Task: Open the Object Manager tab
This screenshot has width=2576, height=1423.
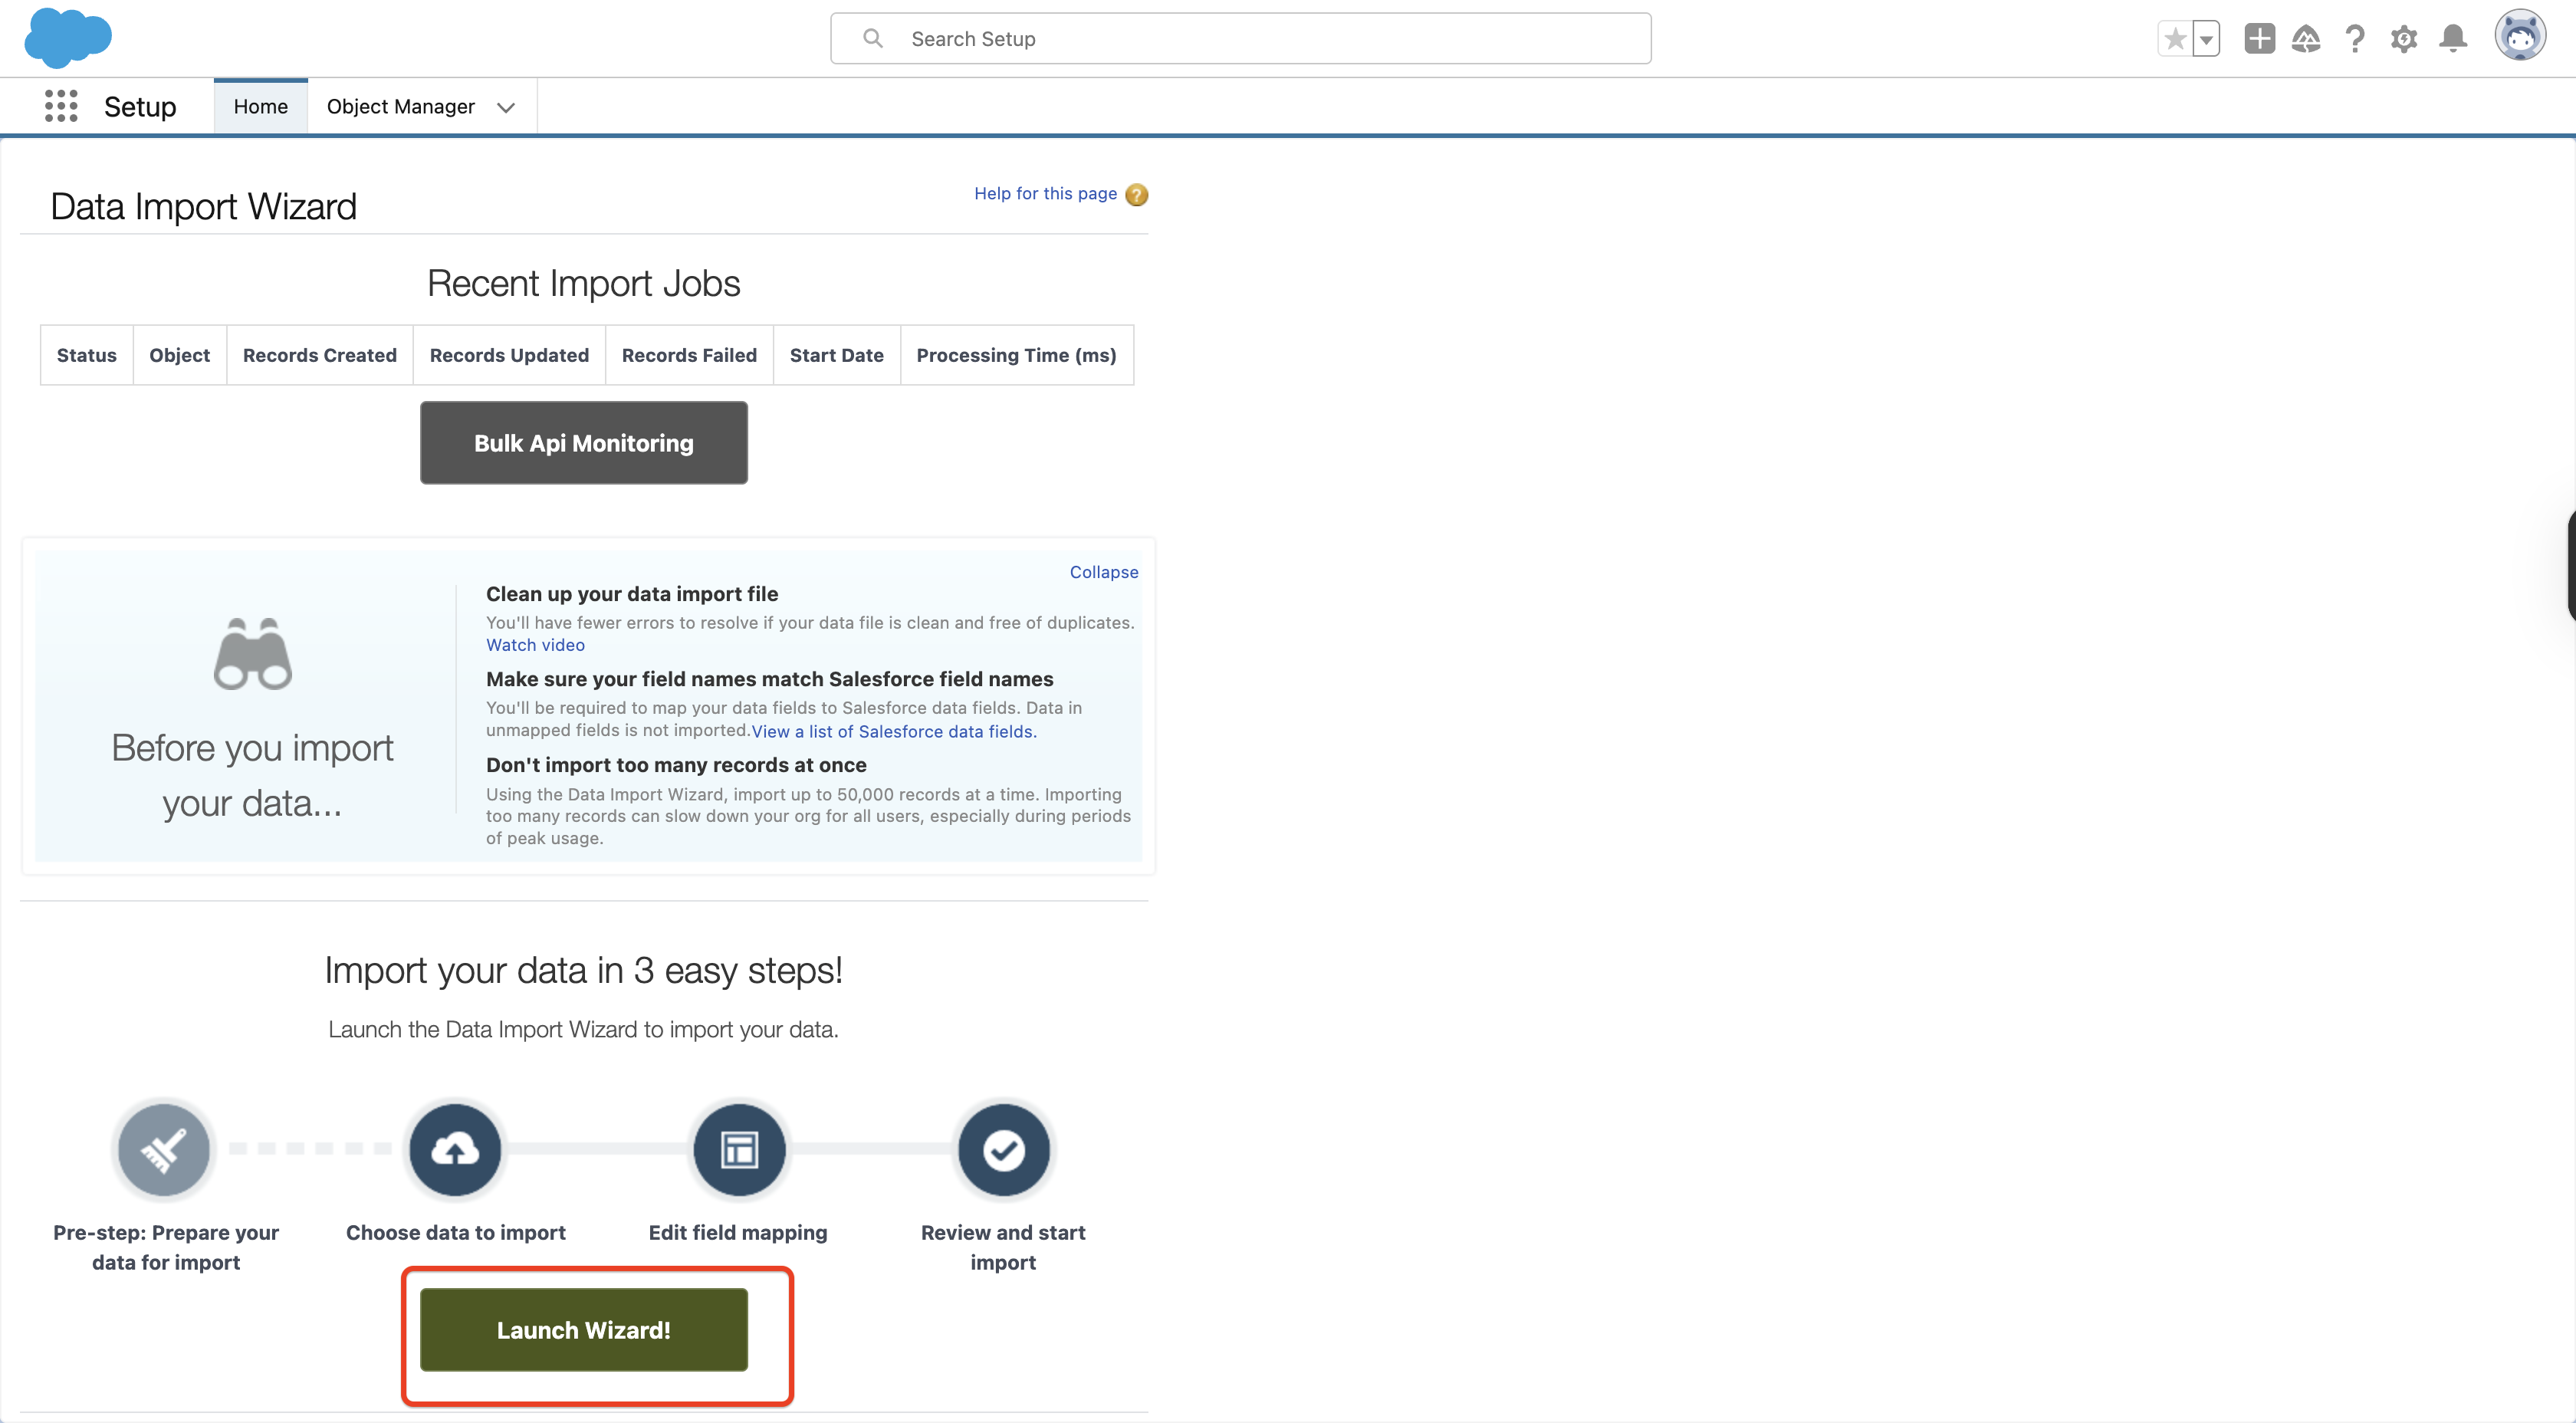Action: tap(400, 106)
